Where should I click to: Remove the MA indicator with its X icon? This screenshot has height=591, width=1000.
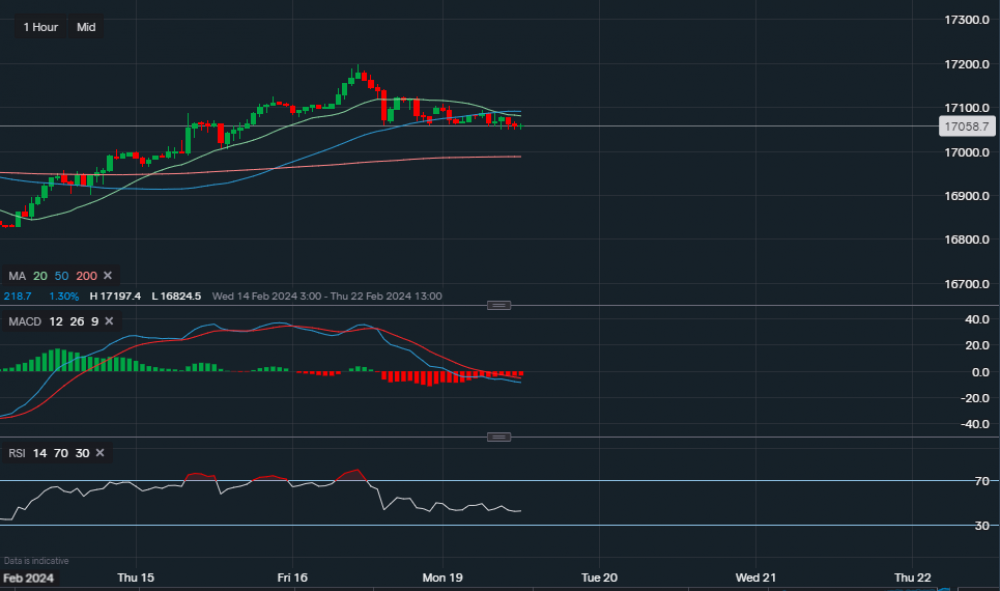click(x=107, y=275)
